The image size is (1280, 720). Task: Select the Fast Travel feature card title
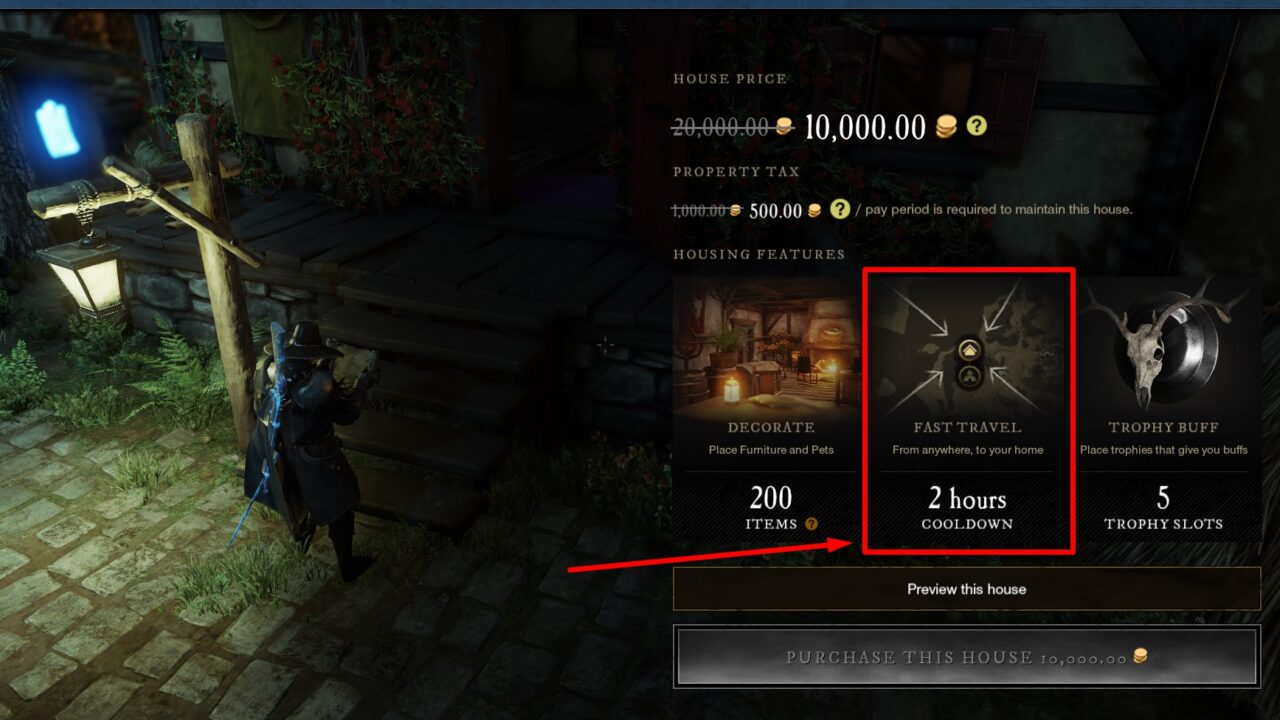[967, 428]
